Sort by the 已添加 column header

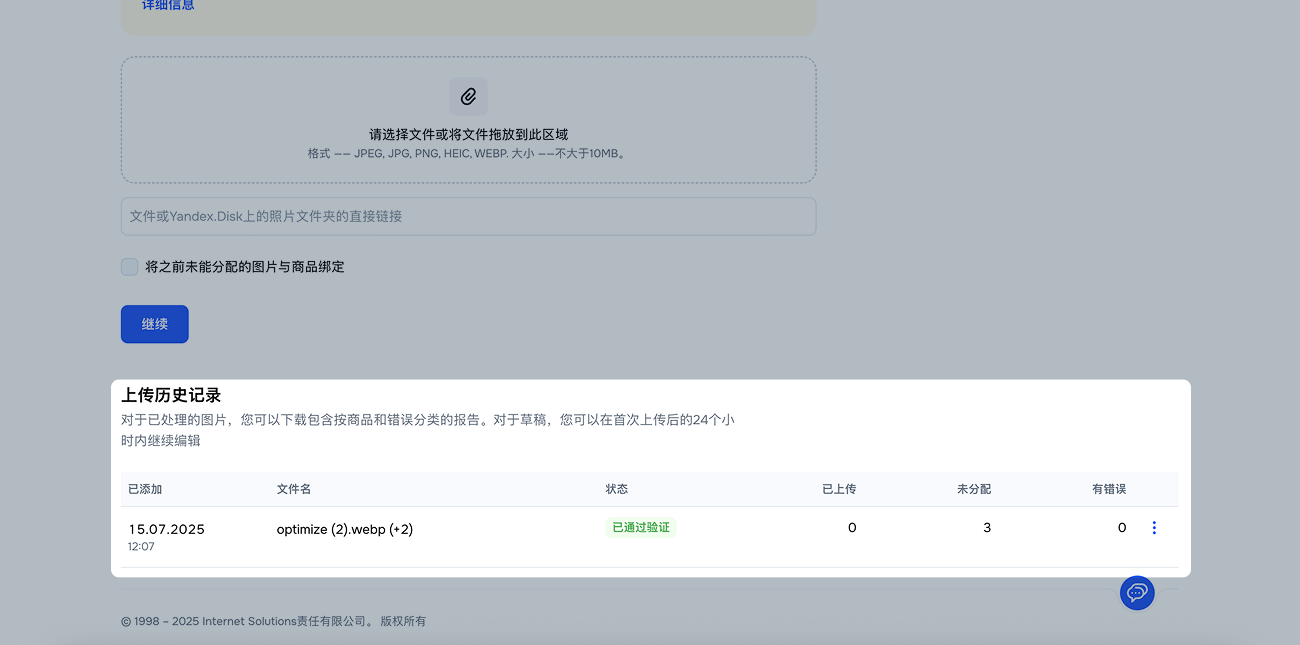[145, 489]
